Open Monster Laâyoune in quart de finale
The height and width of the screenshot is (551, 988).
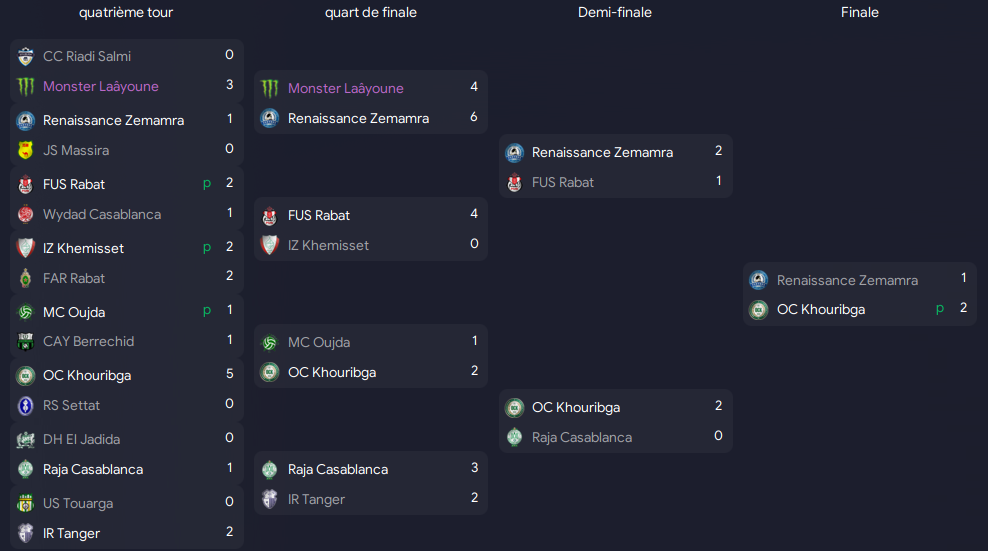point(345,88)
